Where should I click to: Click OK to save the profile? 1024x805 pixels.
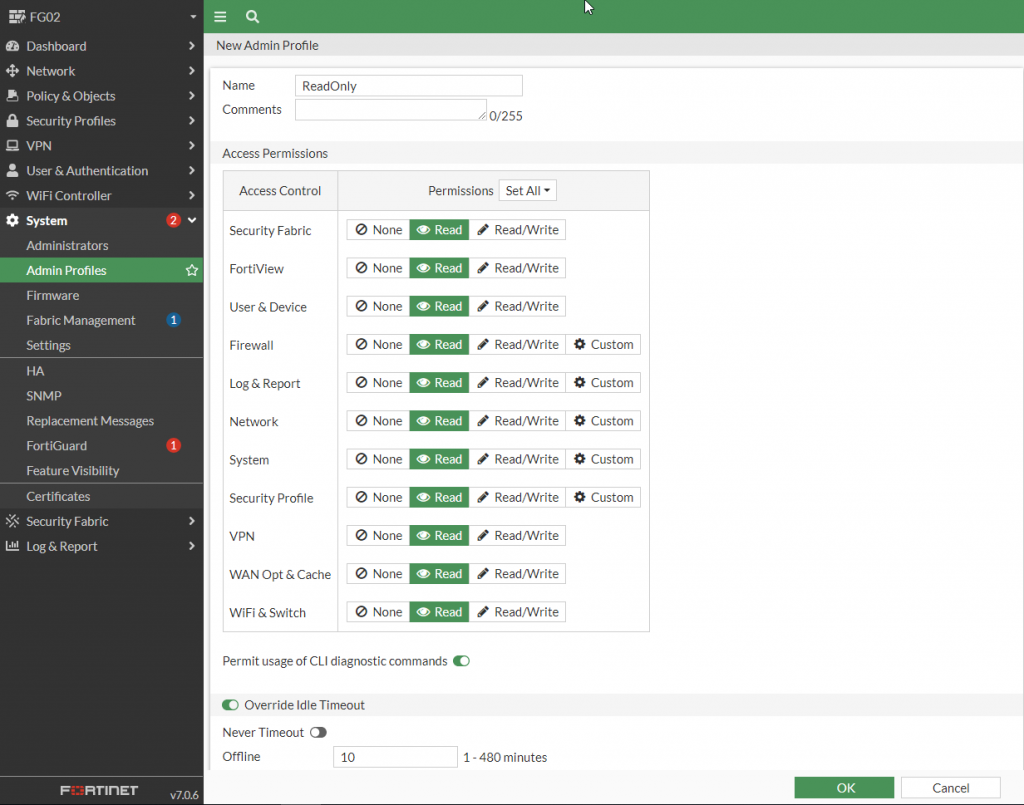pos(844,788)
